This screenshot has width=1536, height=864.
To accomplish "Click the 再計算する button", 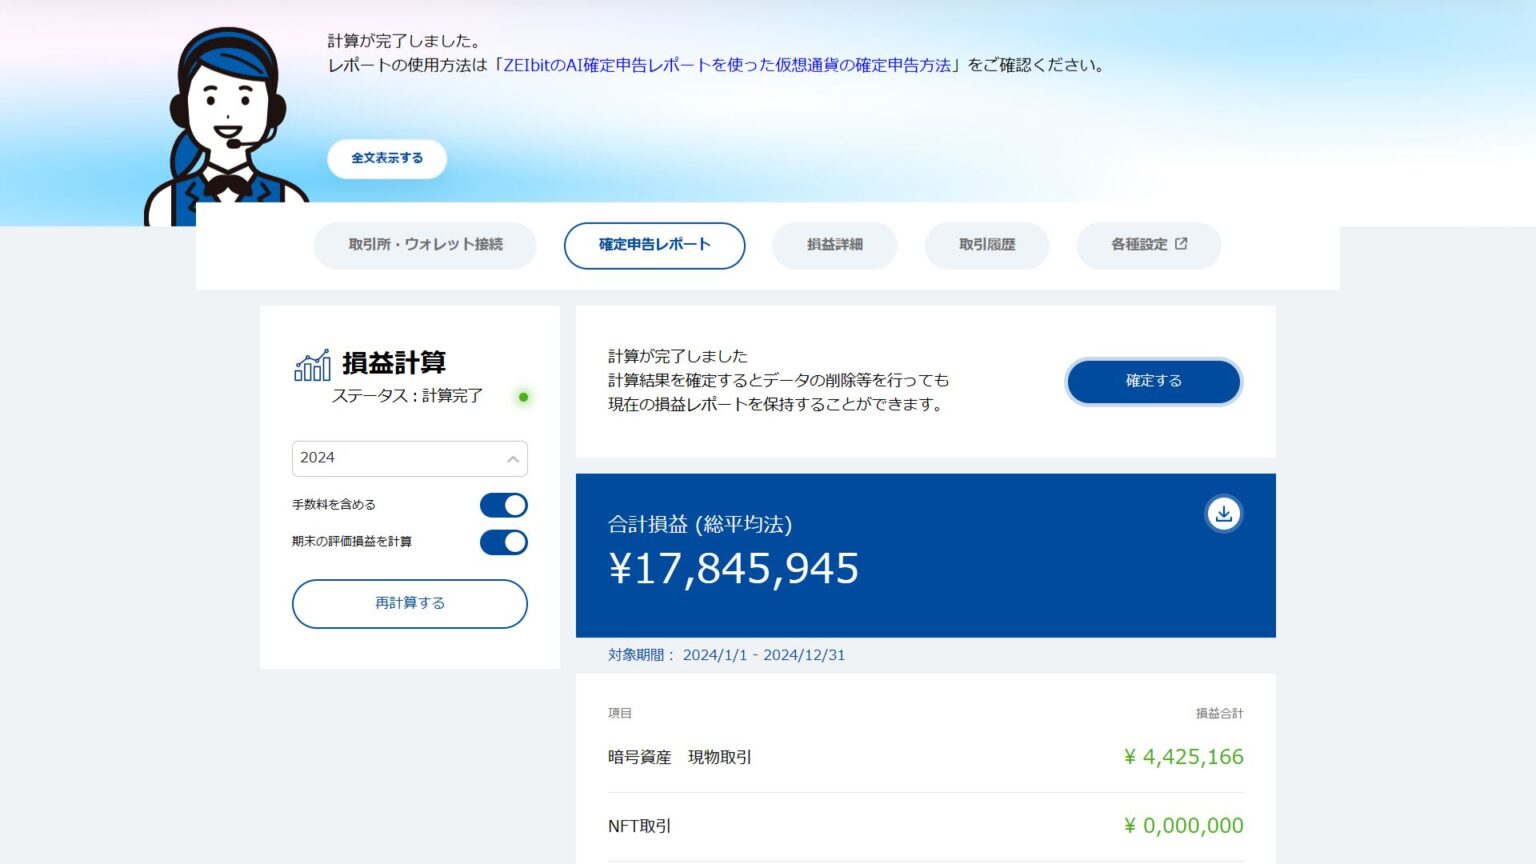I will point(409,603).
